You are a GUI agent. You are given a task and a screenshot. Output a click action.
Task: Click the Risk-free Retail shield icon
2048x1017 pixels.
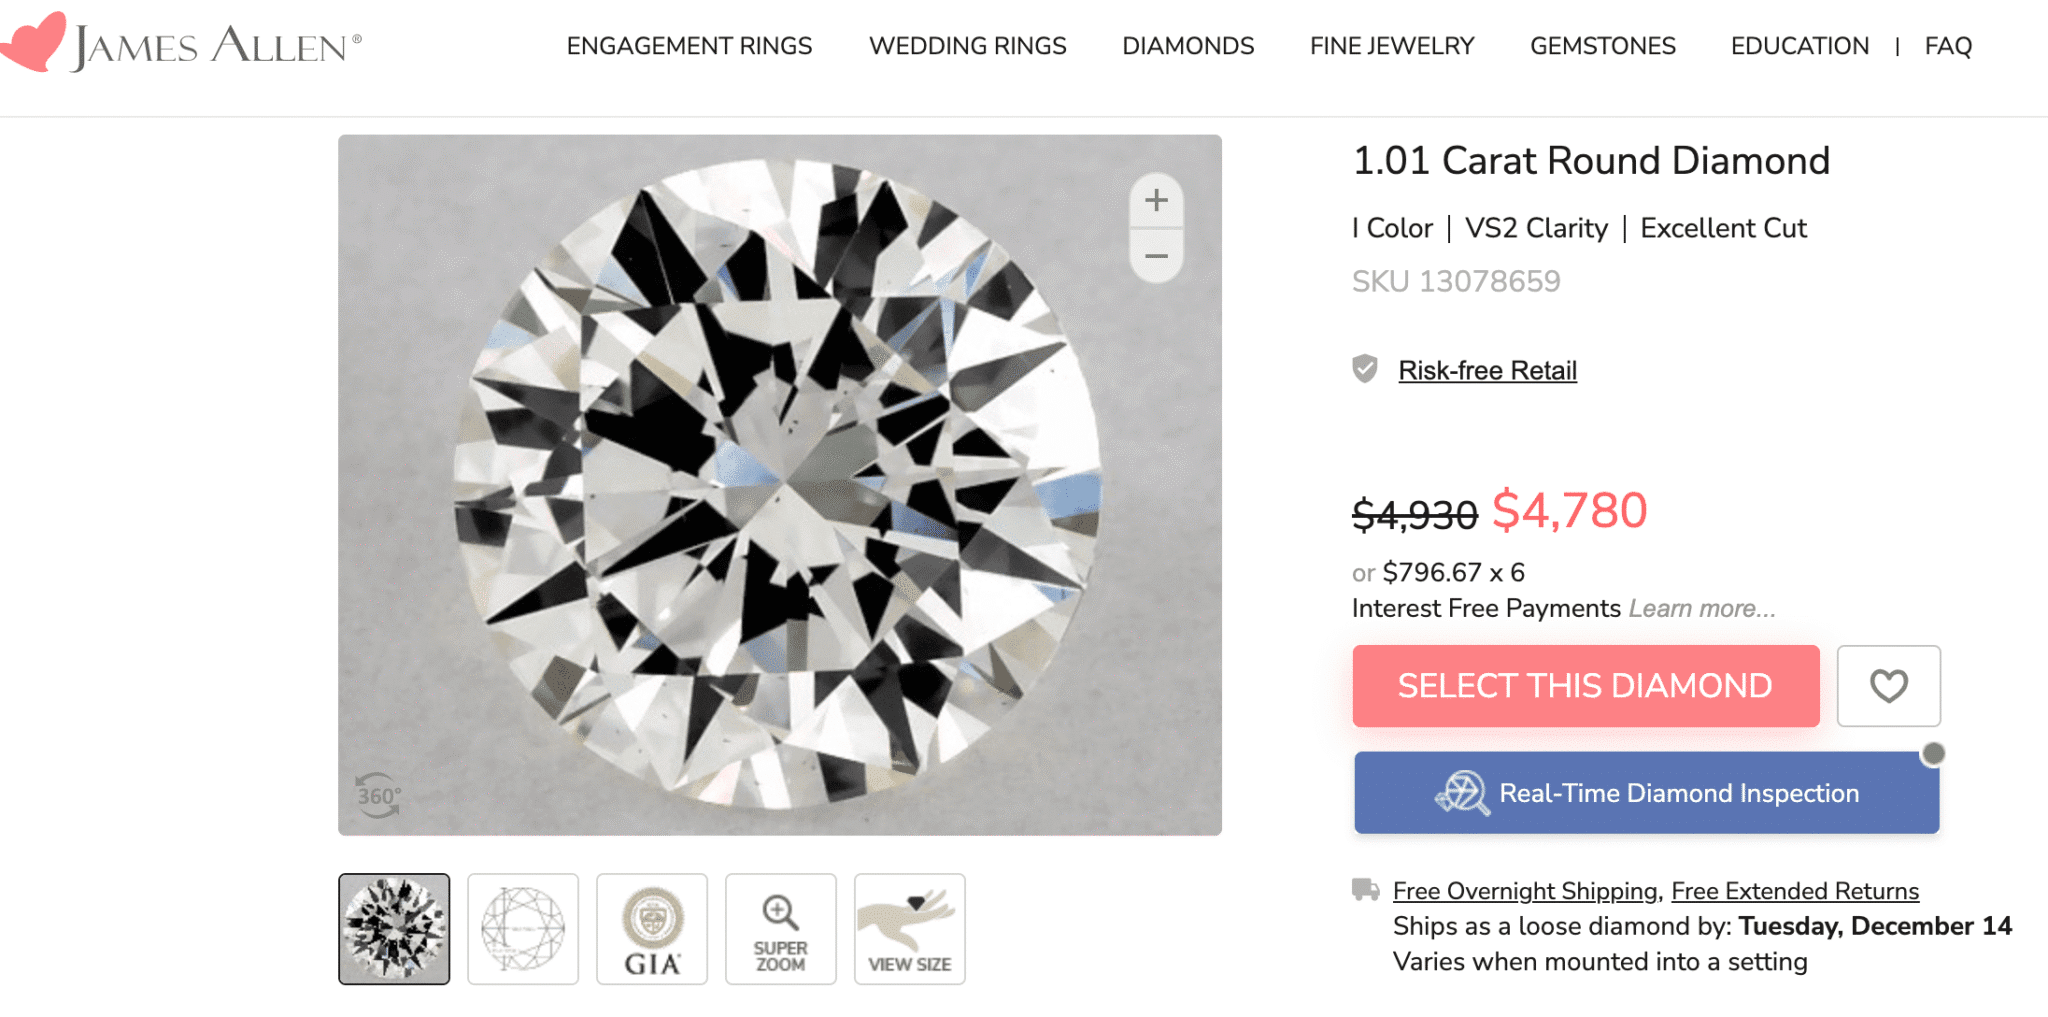click(x=1365, y=369)
